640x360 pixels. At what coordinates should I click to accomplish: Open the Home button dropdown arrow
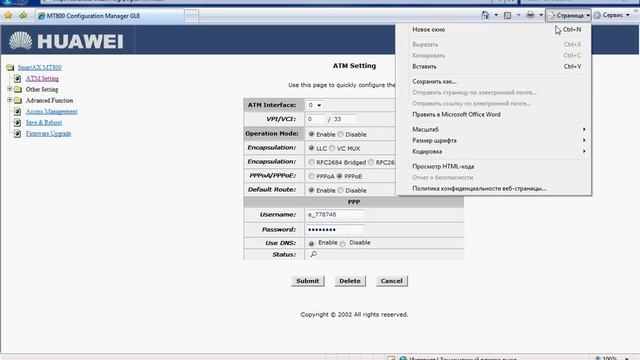click(x=496, y=15)
